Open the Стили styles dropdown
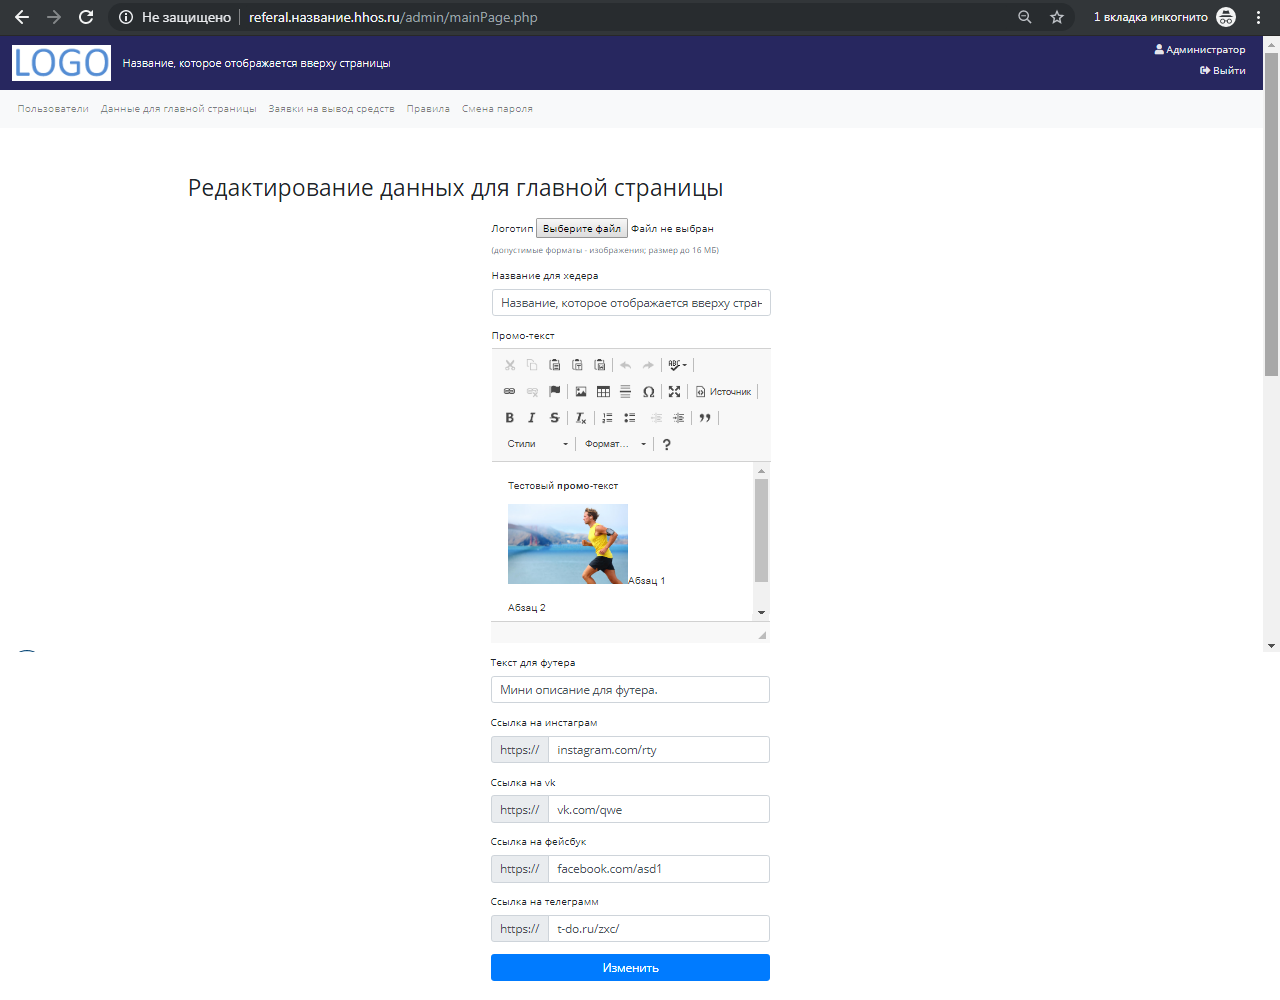1280x1000 pixels. pos(538,444)
